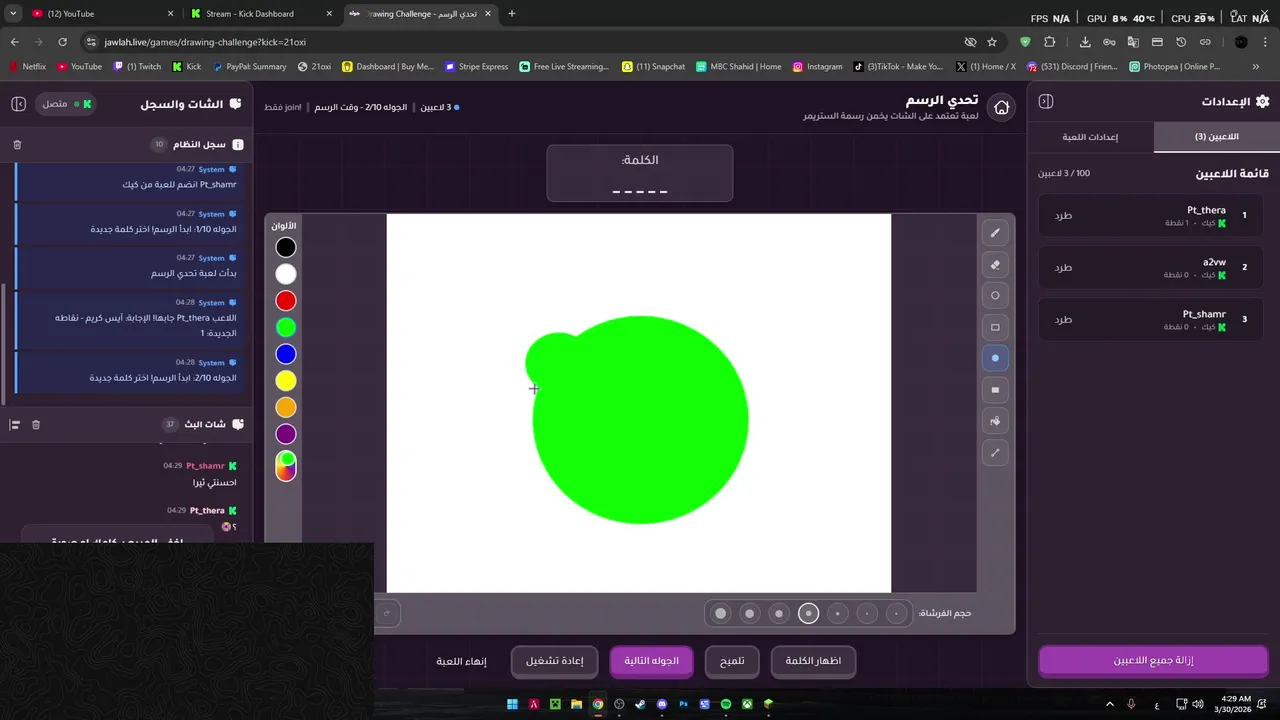Pick the blue color swatch
Screen dimensions: 1280x720
286,354
